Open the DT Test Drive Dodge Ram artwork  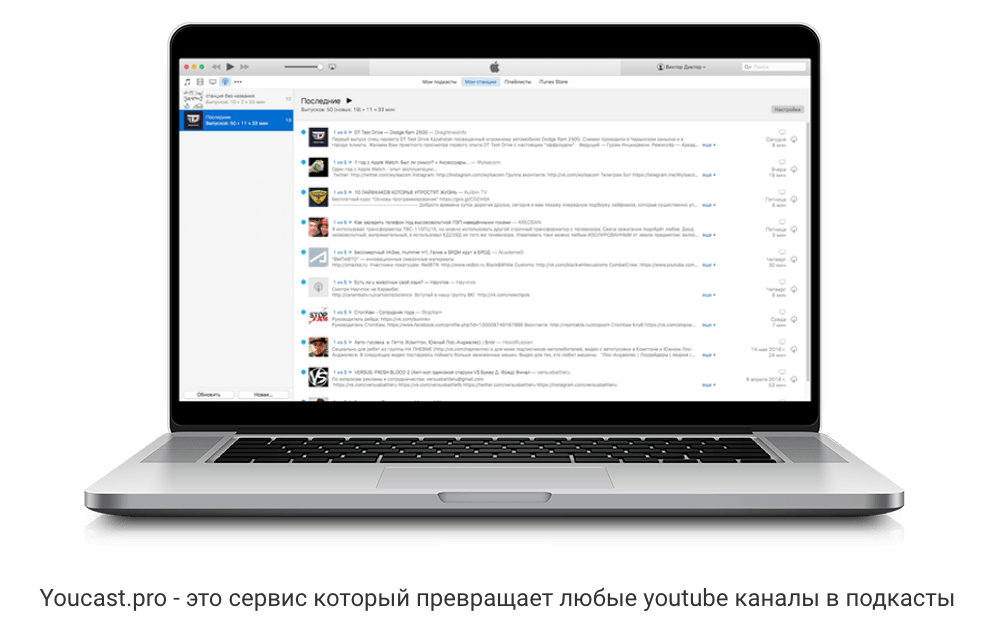[x=318, y=138]
